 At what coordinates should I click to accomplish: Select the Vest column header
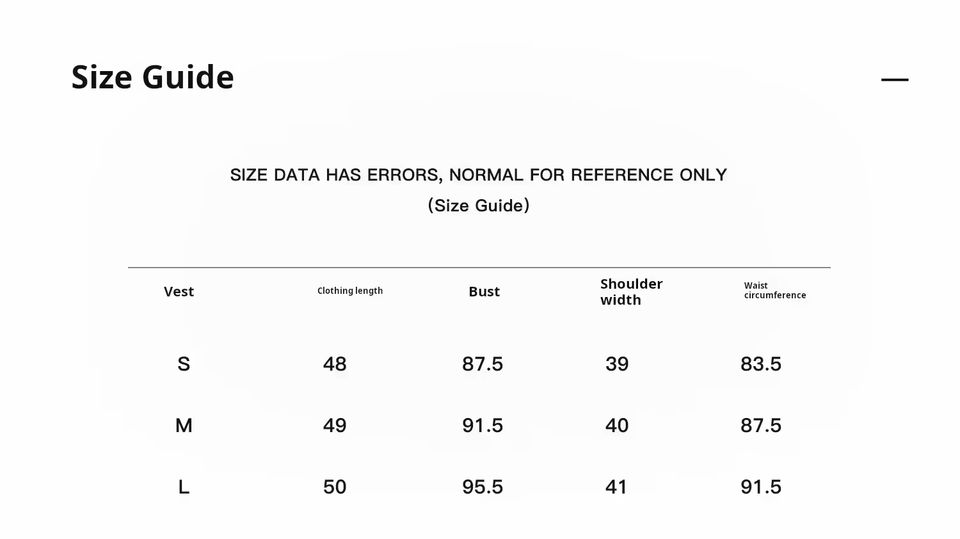[x=179, y=292]
